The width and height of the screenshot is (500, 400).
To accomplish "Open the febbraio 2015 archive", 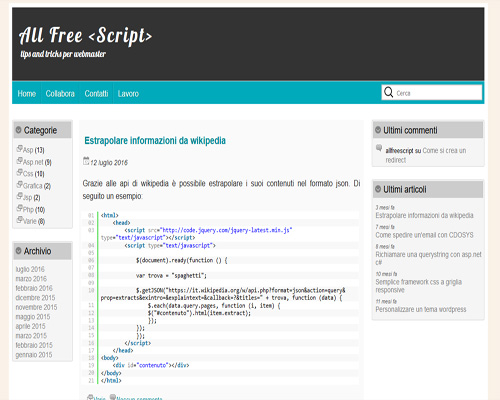I will click(x=34, y=345).
